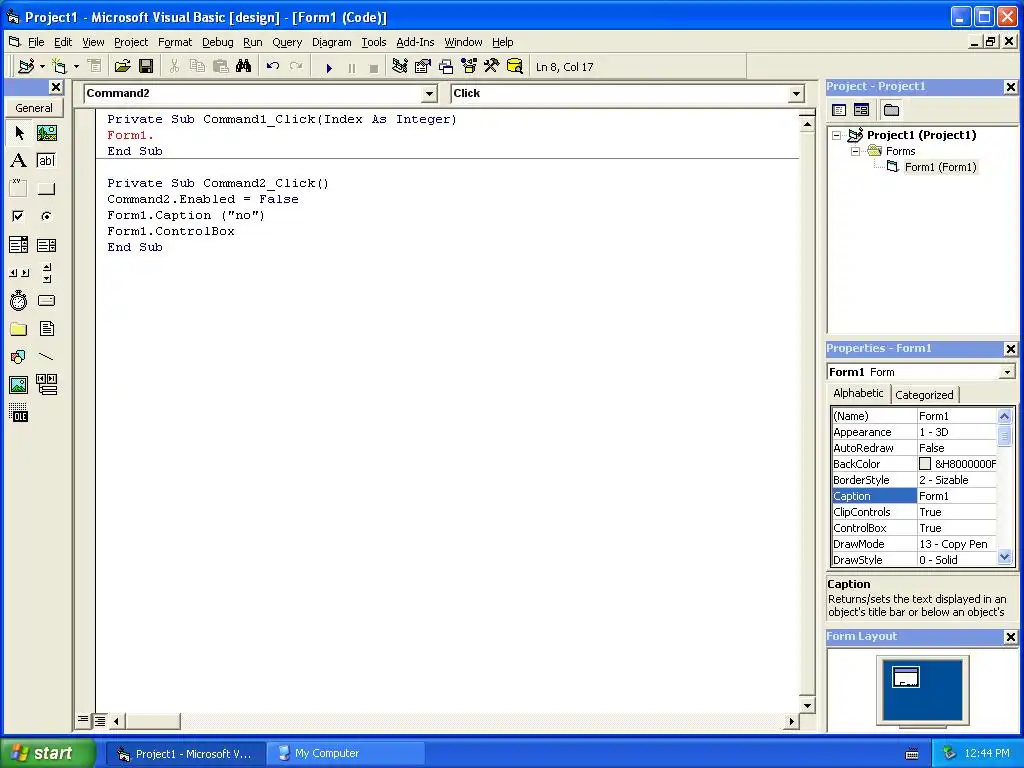Select the DirListBox folder control

pos(19,328)
